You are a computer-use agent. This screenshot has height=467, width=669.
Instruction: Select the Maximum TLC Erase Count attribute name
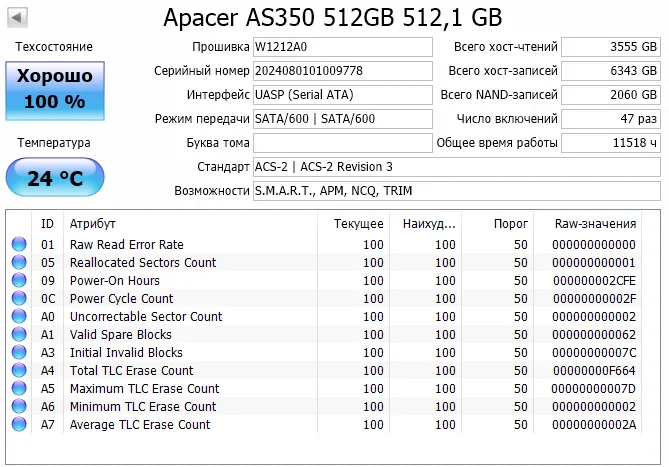point(145,389)
